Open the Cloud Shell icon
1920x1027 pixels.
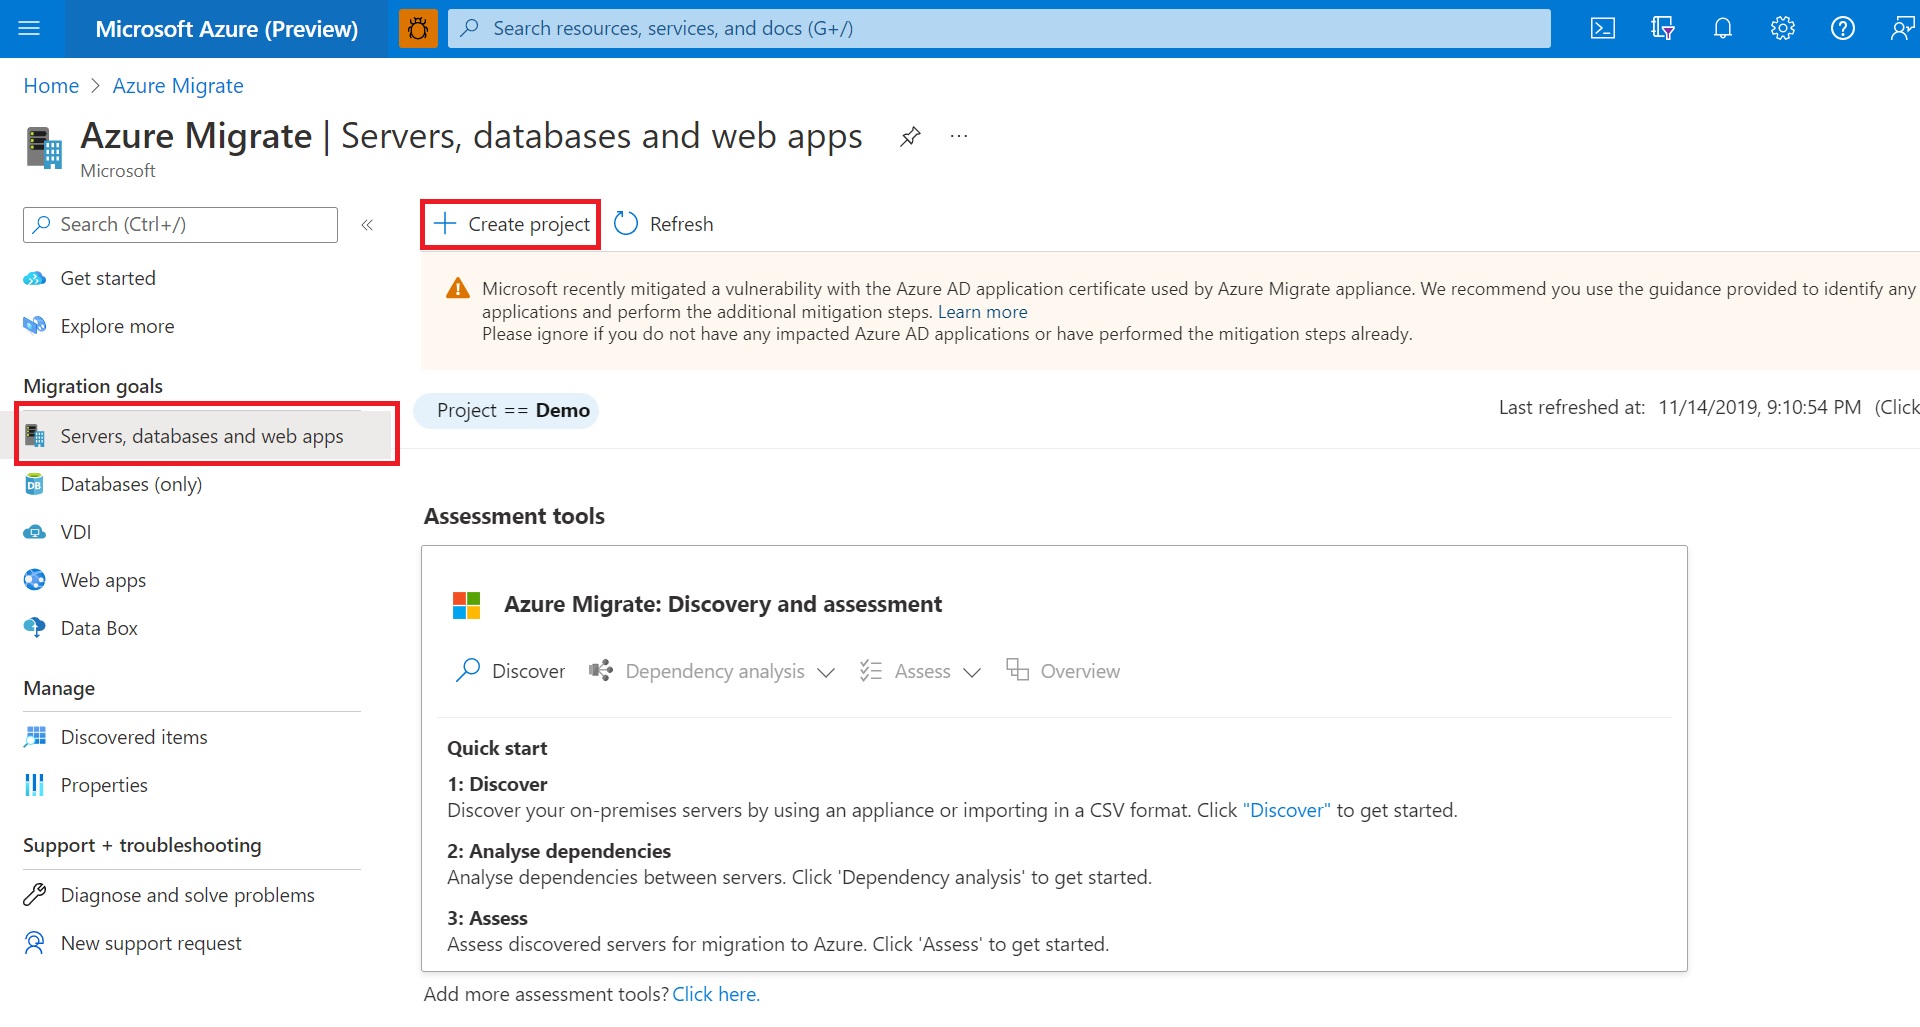(x=1602, y=28)
